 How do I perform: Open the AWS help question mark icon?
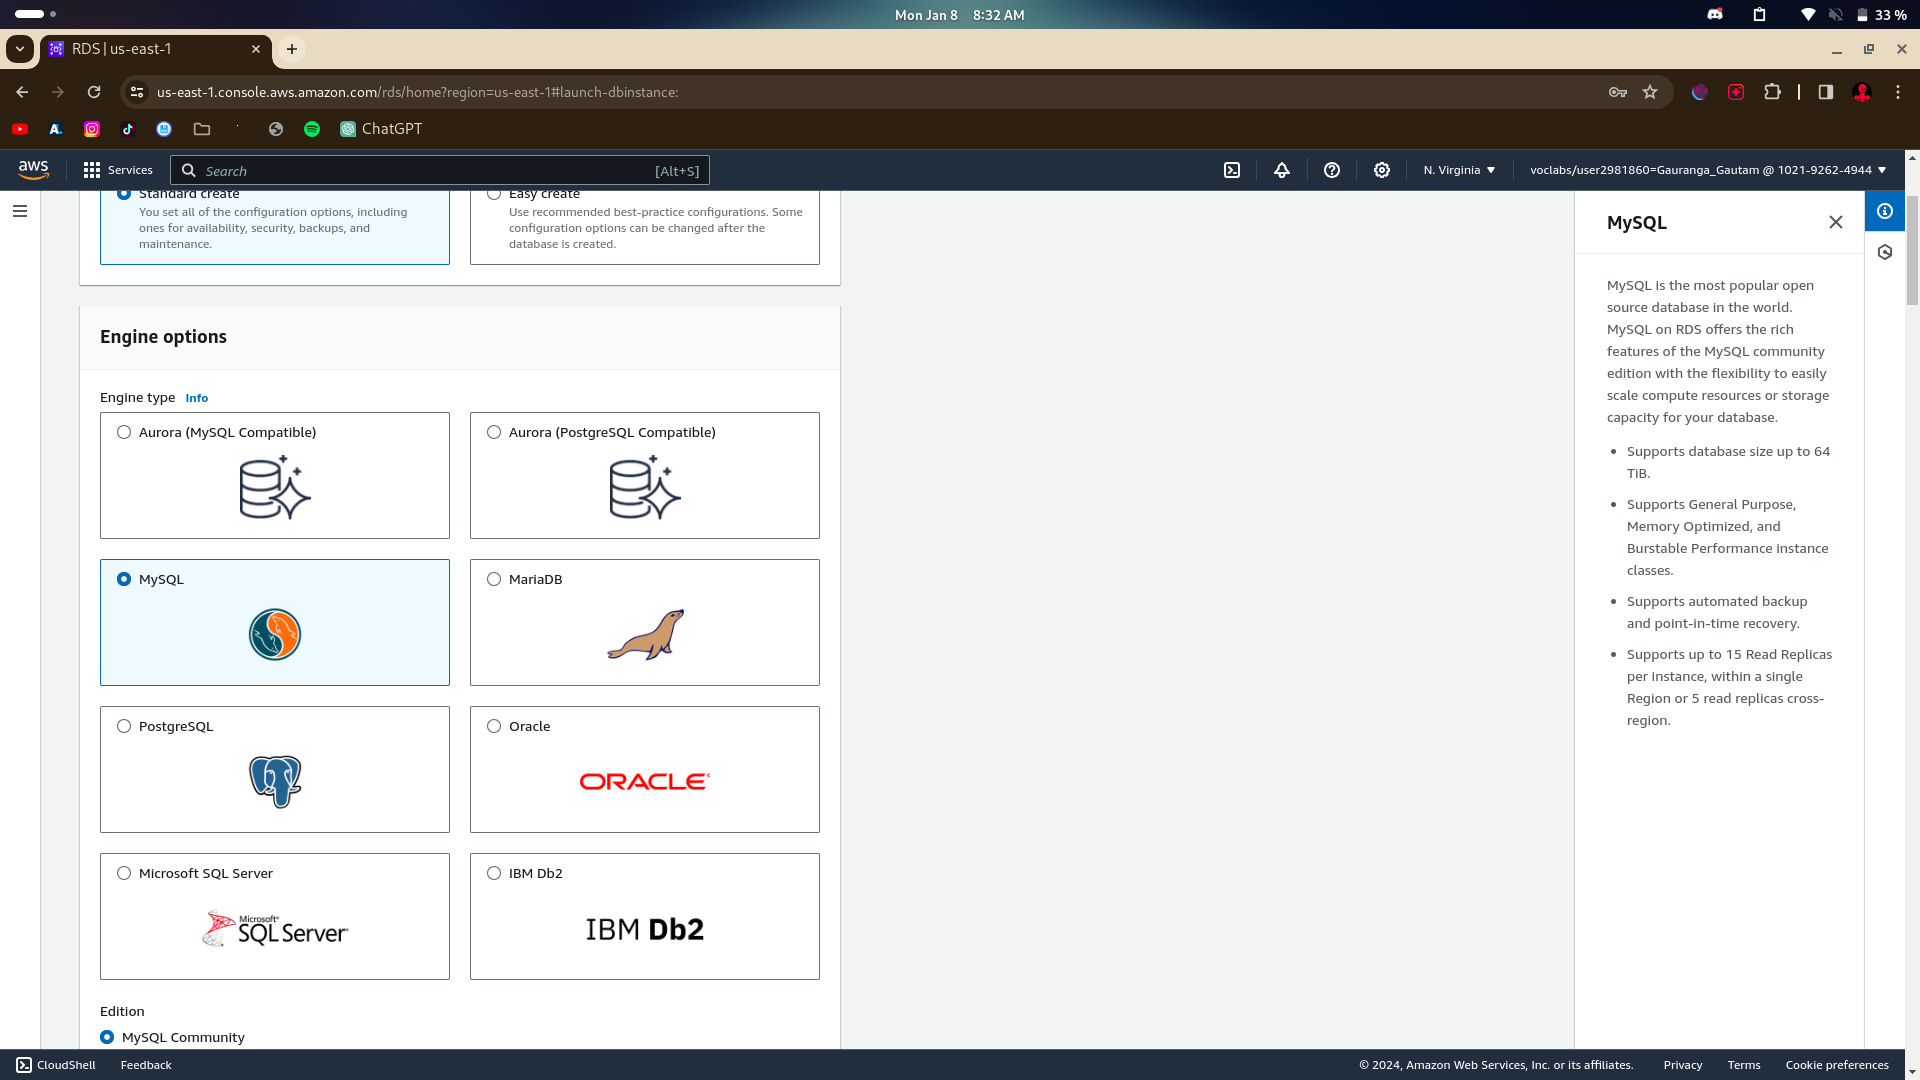point(1332,170)
